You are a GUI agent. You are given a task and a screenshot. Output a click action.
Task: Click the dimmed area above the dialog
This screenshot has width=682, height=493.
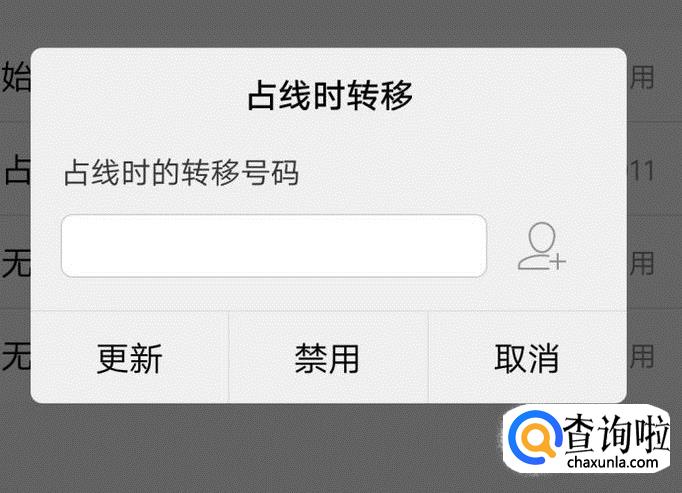(341, 22)
